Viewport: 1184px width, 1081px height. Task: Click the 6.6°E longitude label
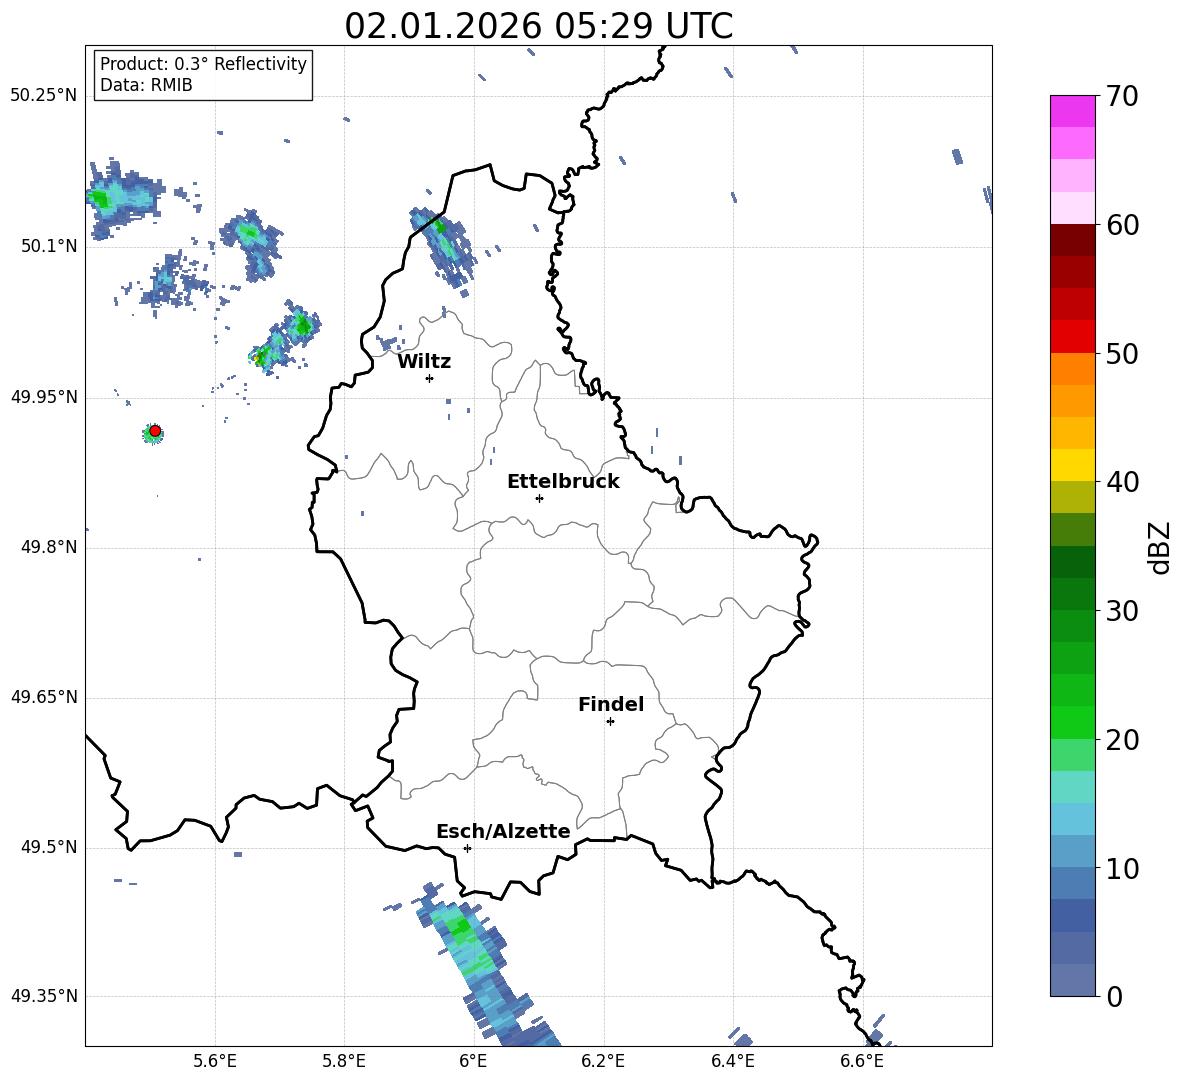pyautogui.click(x=862, y=1061)
